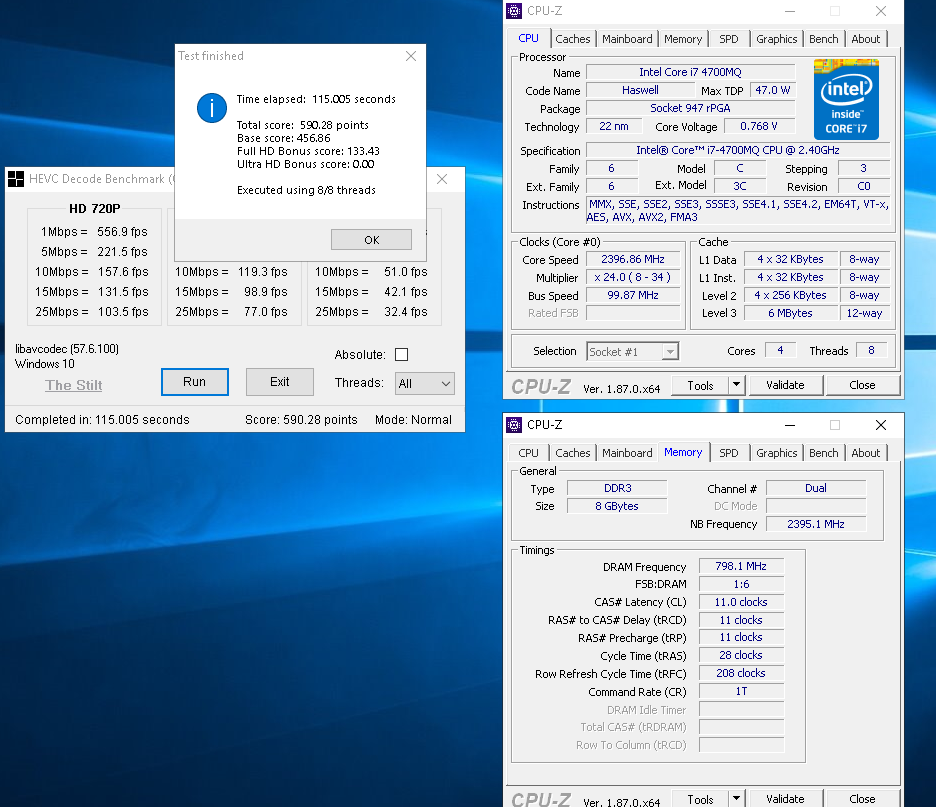Click the Specification field i7-4700MQ CPU @ 2.40GHz
Viewport: 936px width, 807px height.
738,150
